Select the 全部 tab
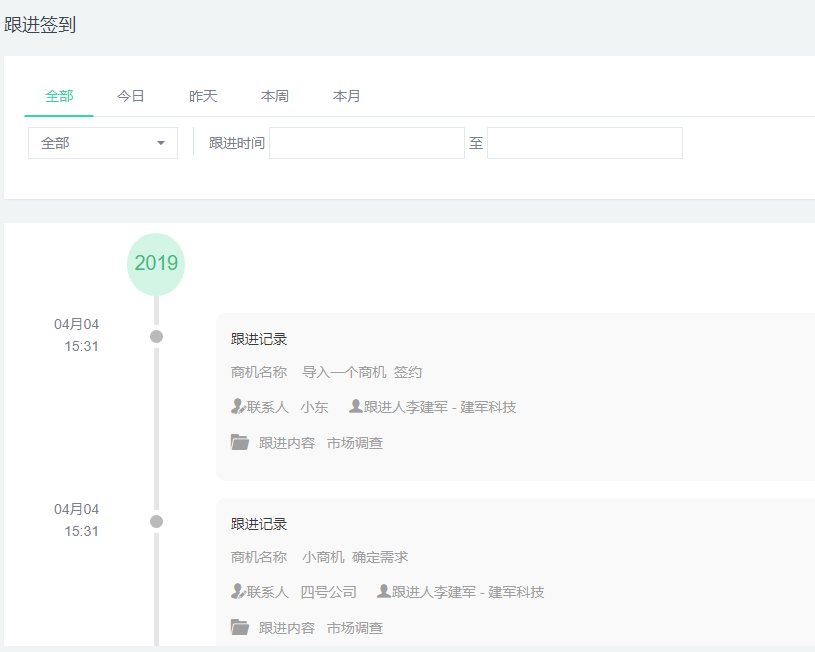Screen dimensions: 815x652 click(x=59, y=96)
